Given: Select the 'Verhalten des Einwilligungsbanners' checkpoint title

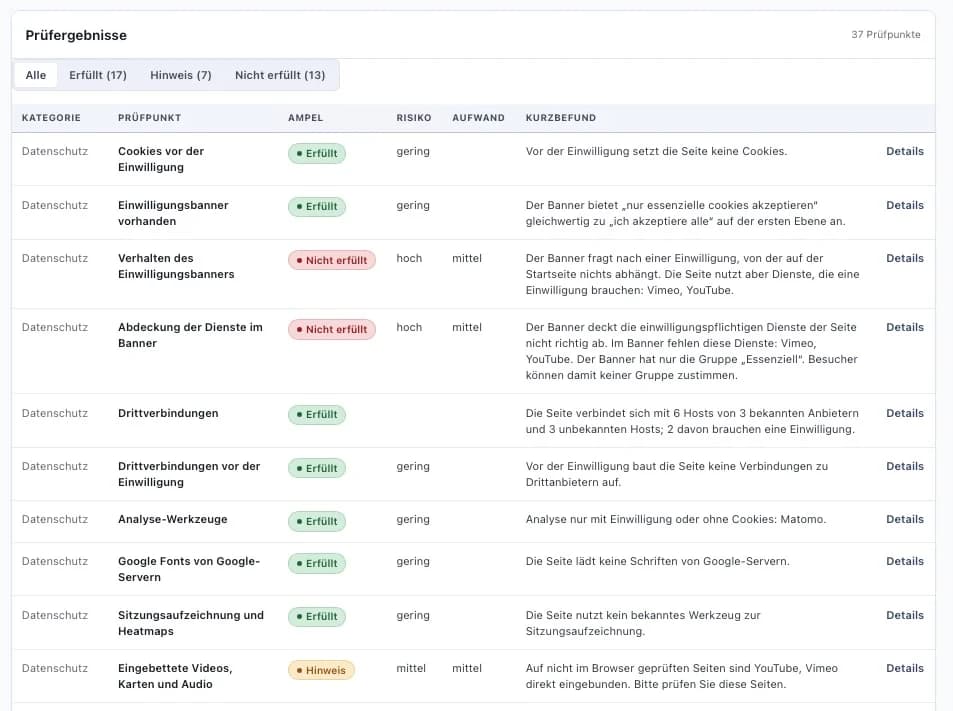Looking at the screenshot, I should pyautogui.click(x=176, y=266).
